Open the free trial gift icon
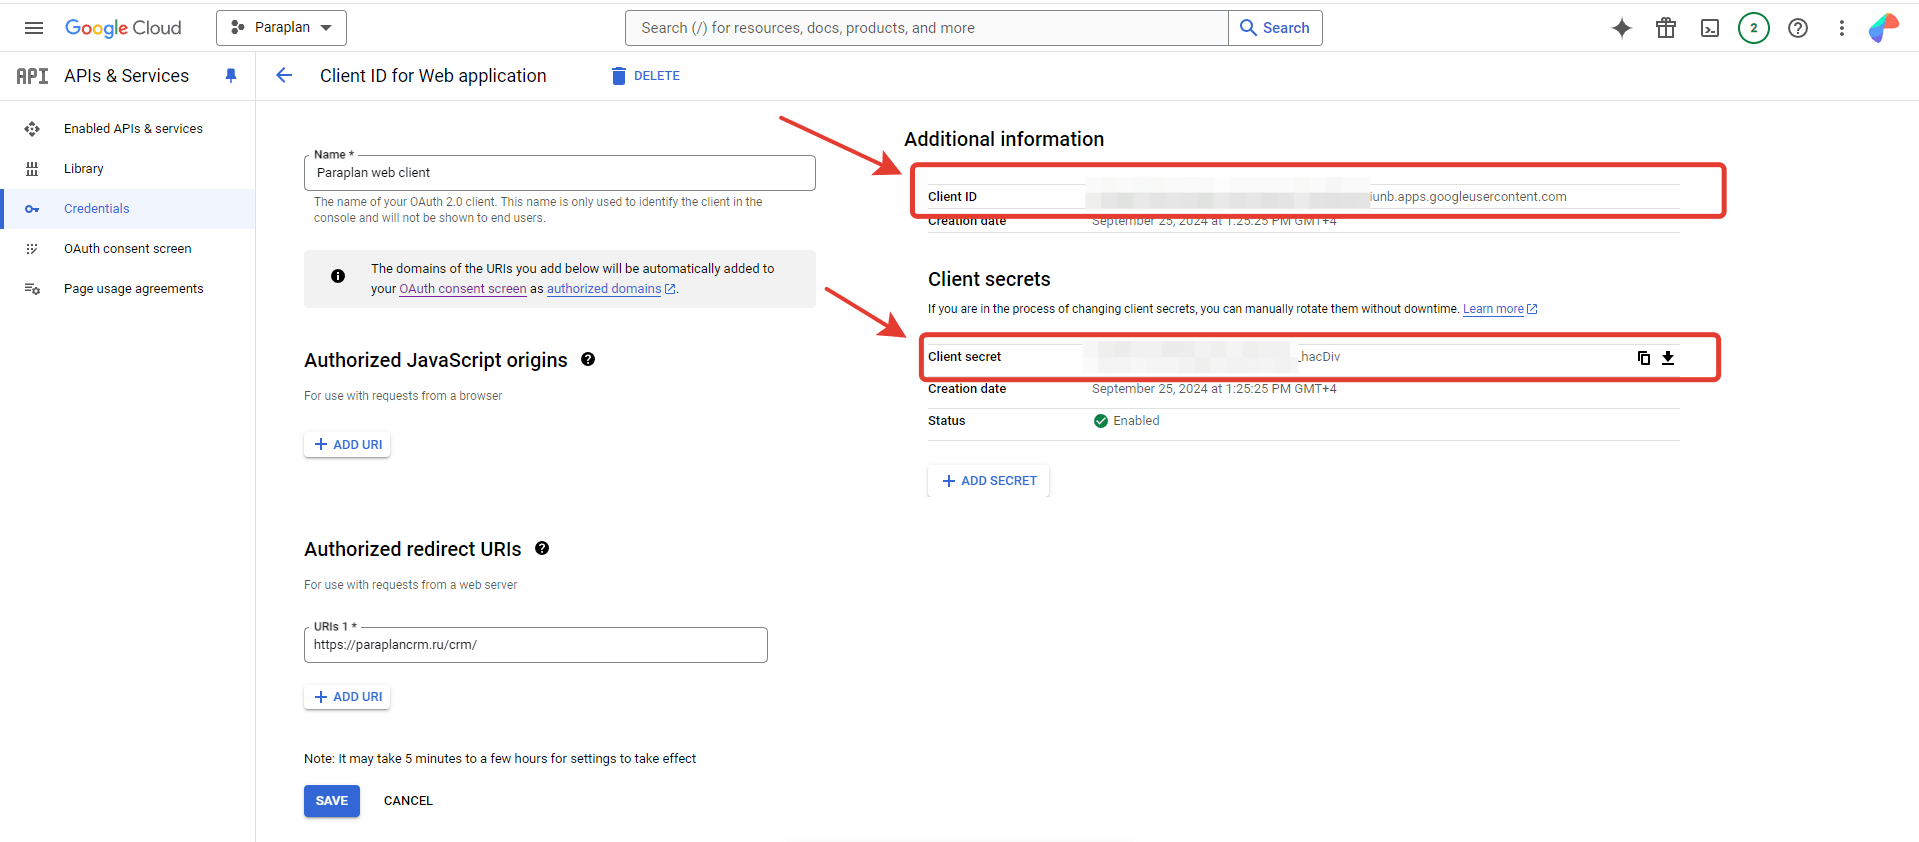 1665,28
